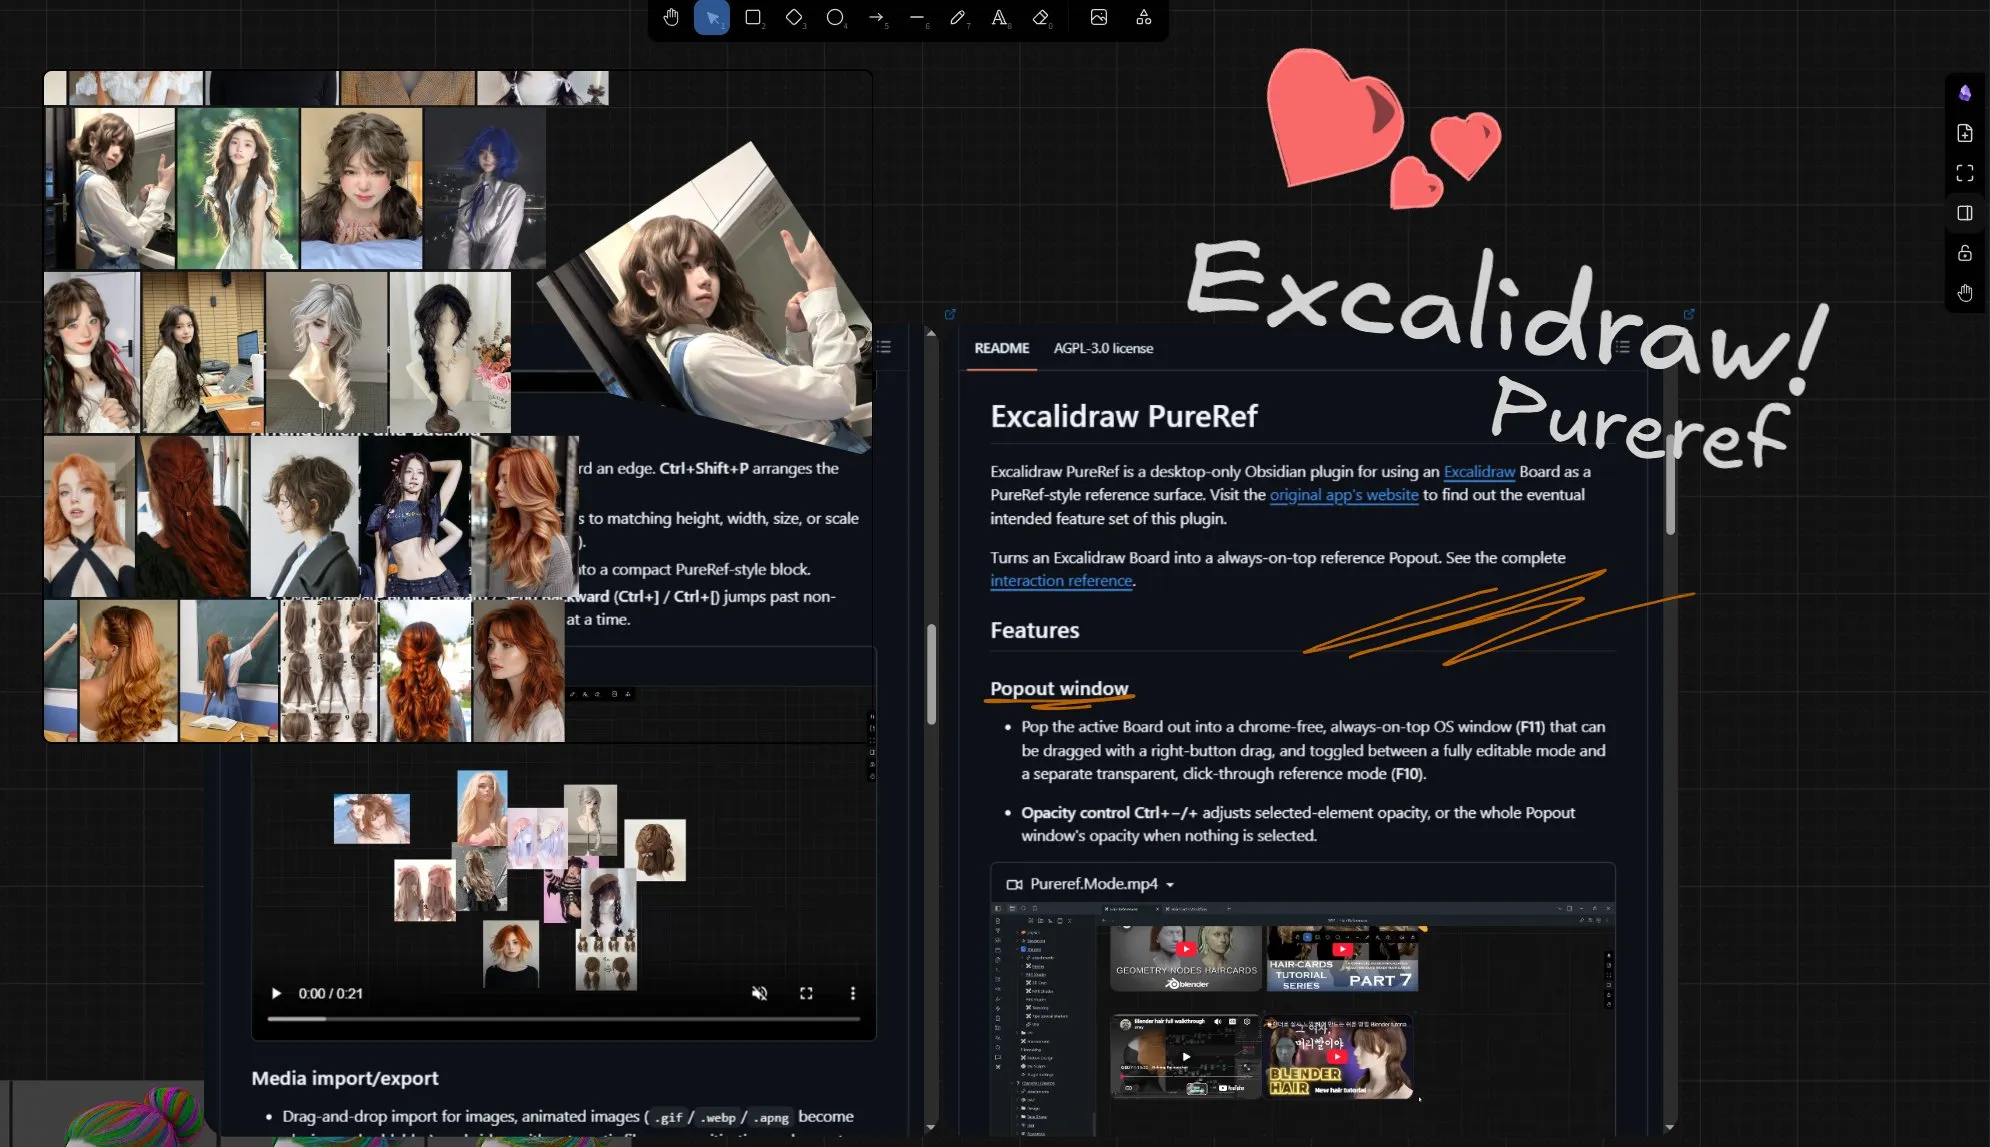Select the Hand pan tool in top toolbar
This screenshot has height=1147, width=1990.
pos(671,17)
